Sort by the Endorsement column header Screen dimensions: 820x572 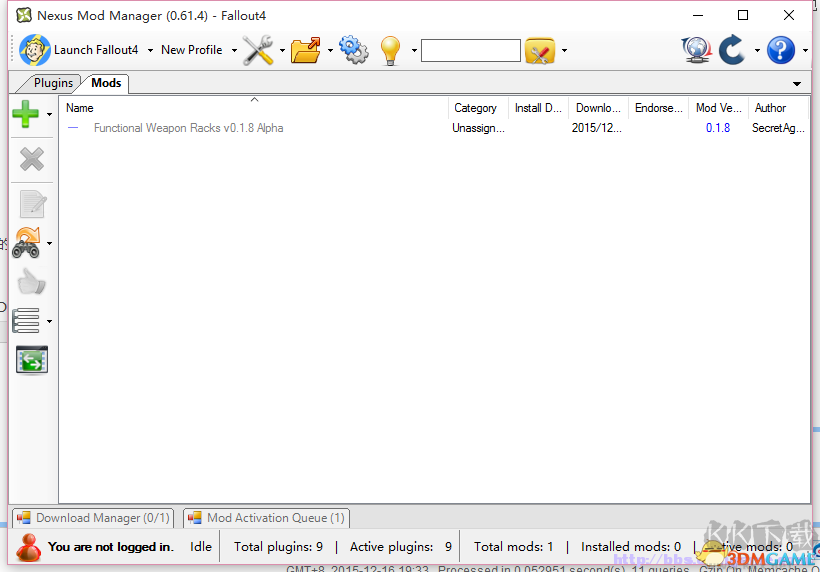point(658,108)
